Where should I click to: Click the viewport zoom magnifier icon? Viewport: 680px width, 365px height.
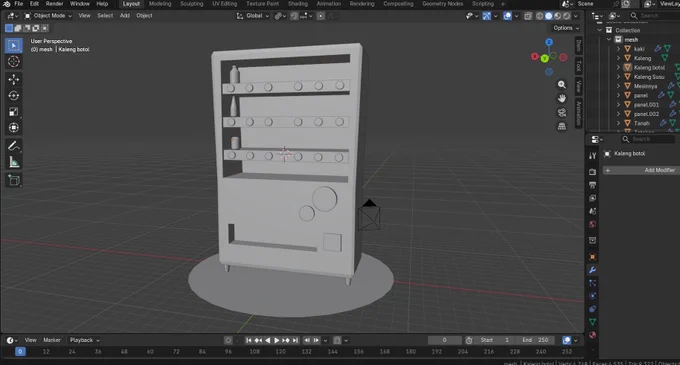coord(562,85)
